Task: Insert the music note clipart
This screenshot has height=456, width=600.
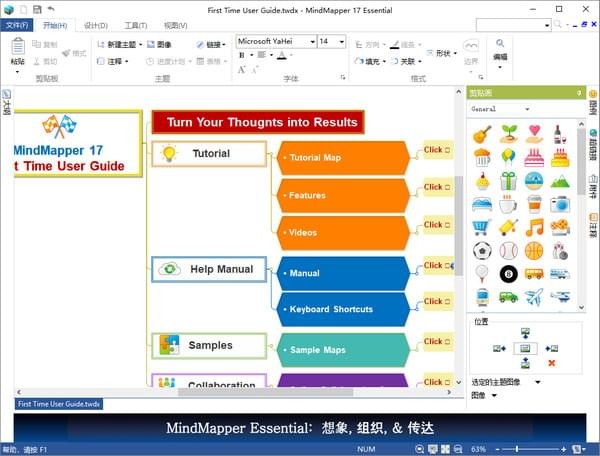Action: coord(534,227)
